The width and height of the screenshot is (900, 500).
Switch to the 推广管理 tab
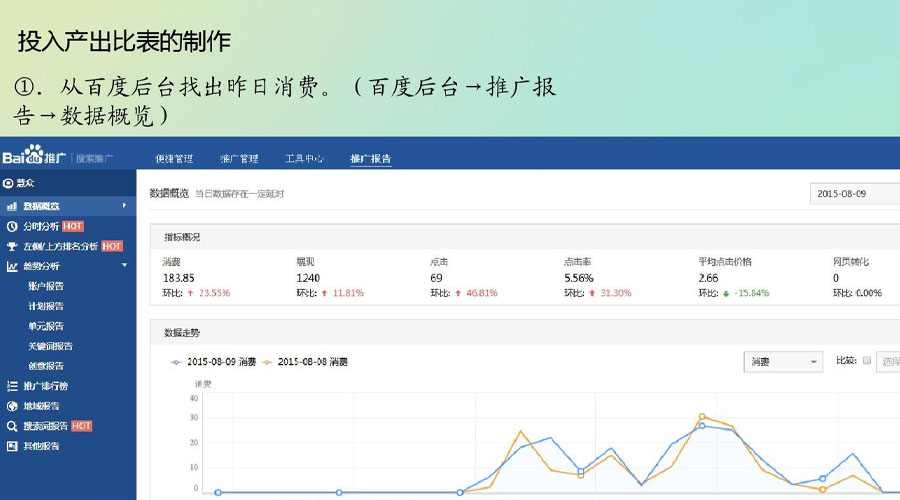(239, 159)
